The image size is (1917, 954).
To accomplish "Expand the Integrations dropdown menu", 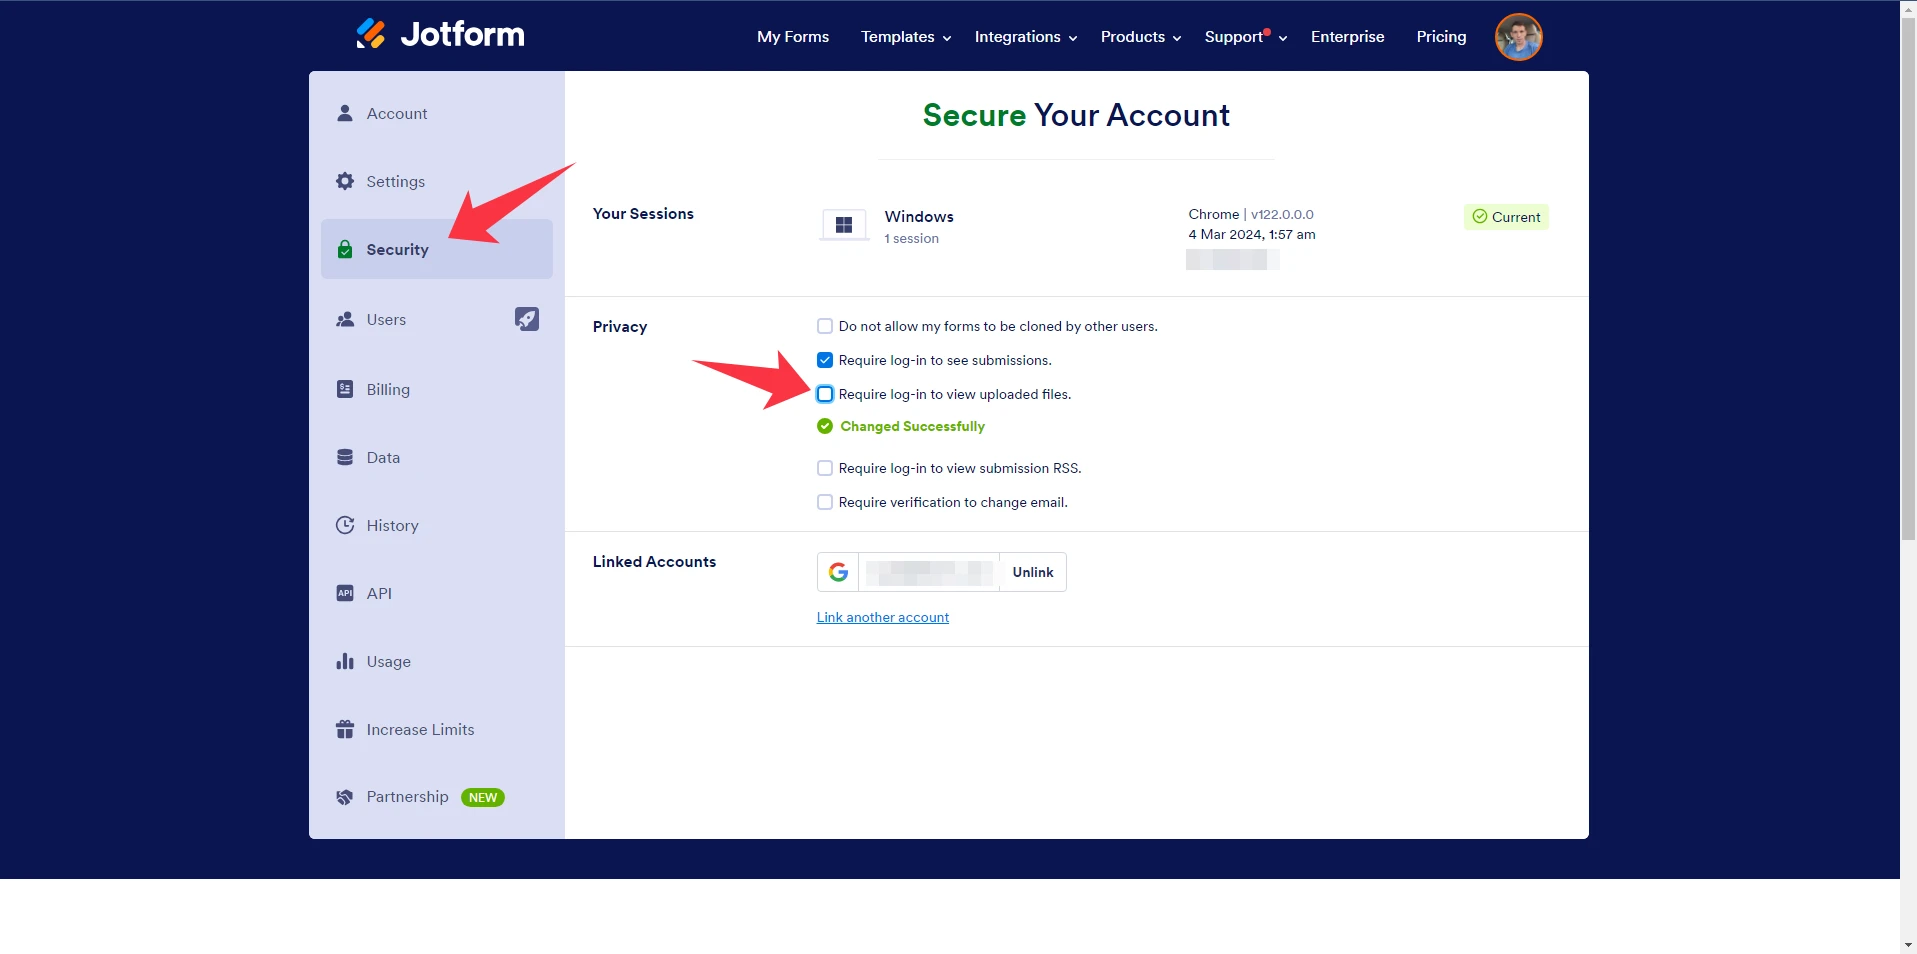I will pyautogui.click(x=1025, y=37).
